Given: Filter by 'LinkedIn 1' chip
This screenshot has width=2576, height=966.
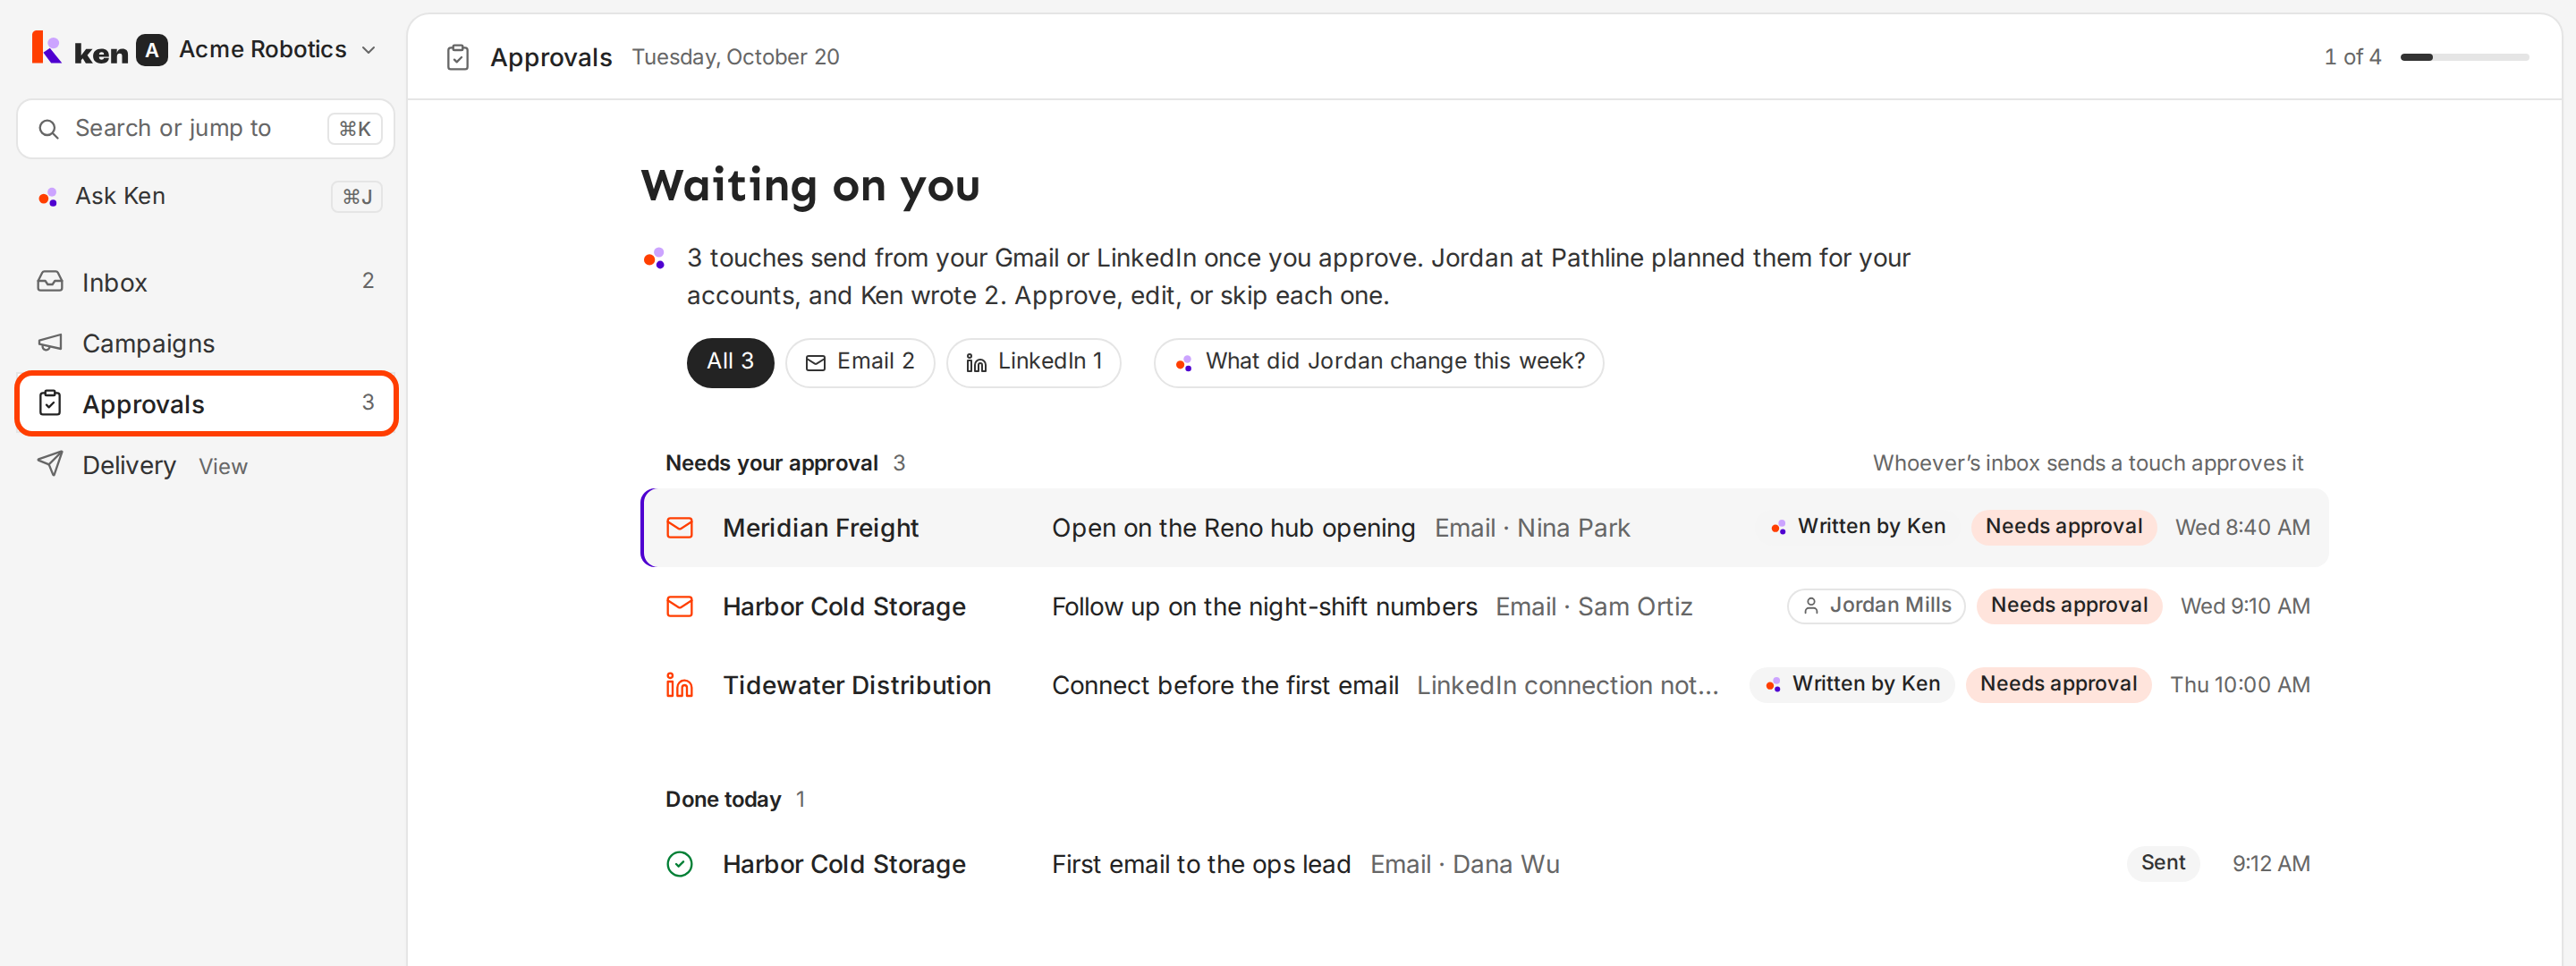Looking at the screenshot, I should [1034, 362].
